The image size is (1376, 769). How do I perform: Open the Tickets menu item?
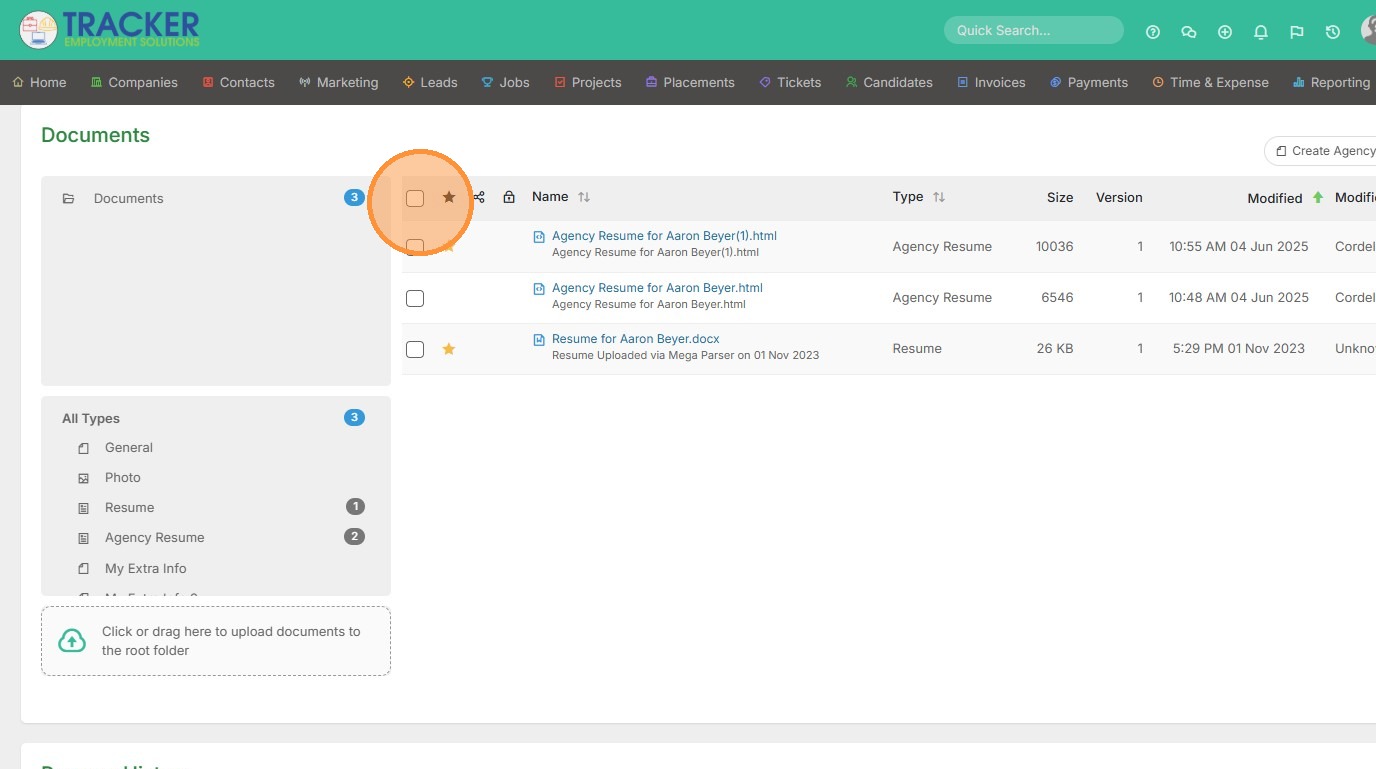click(790, 82)
